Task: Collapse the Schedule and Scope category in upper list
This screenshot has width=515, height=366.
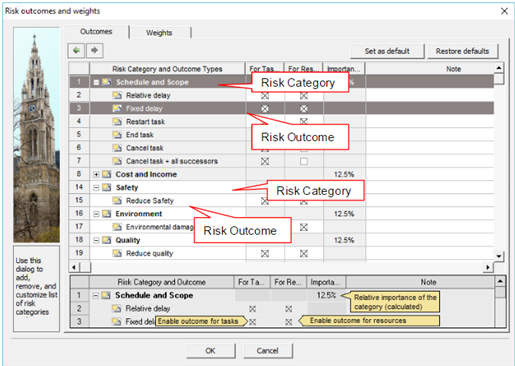Action: [96, 82]
